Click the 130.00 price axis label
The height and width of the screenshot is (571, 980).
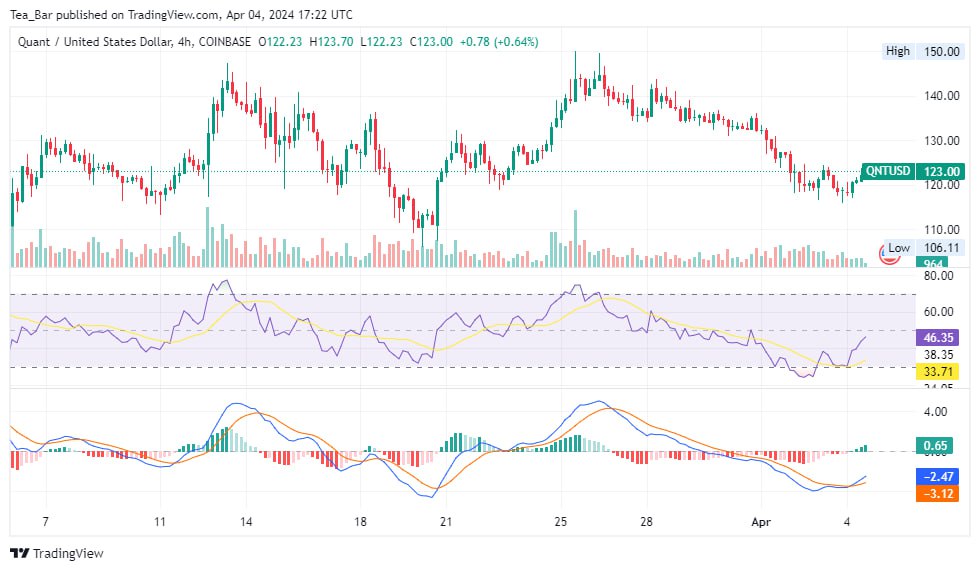pyautogui.click(x=941, y=141)
